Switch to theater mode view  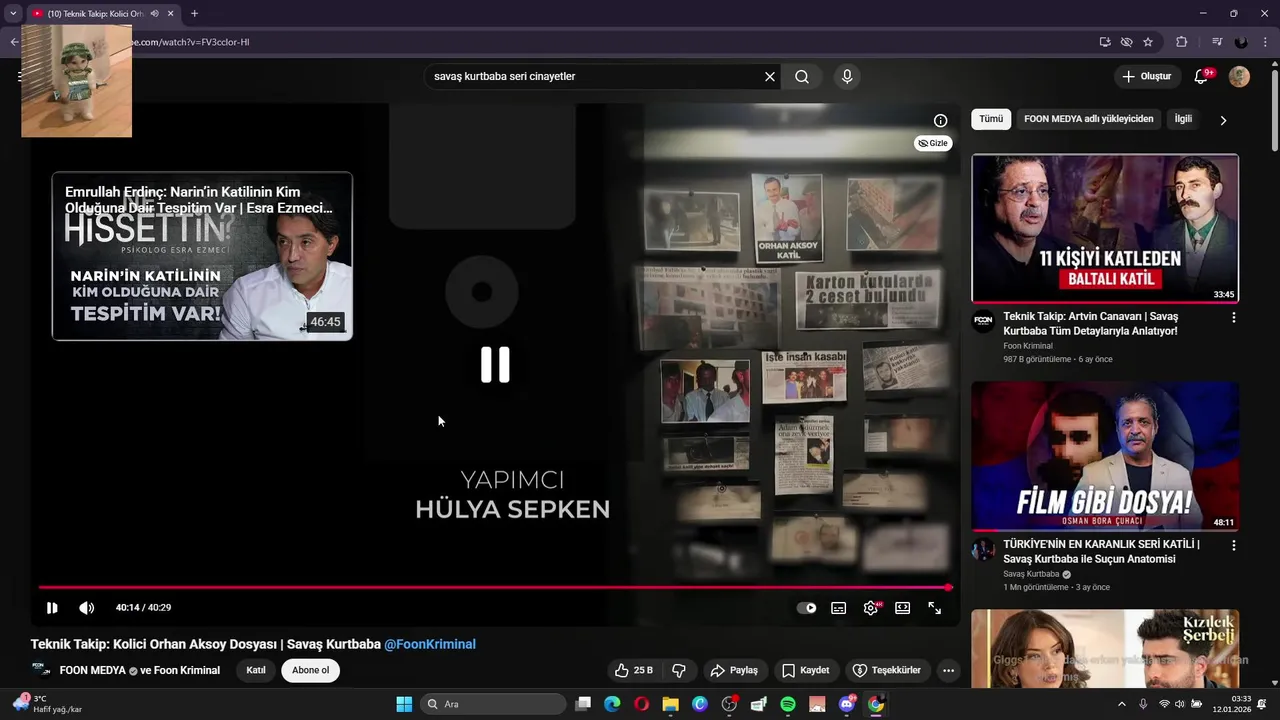click(903, 608)
